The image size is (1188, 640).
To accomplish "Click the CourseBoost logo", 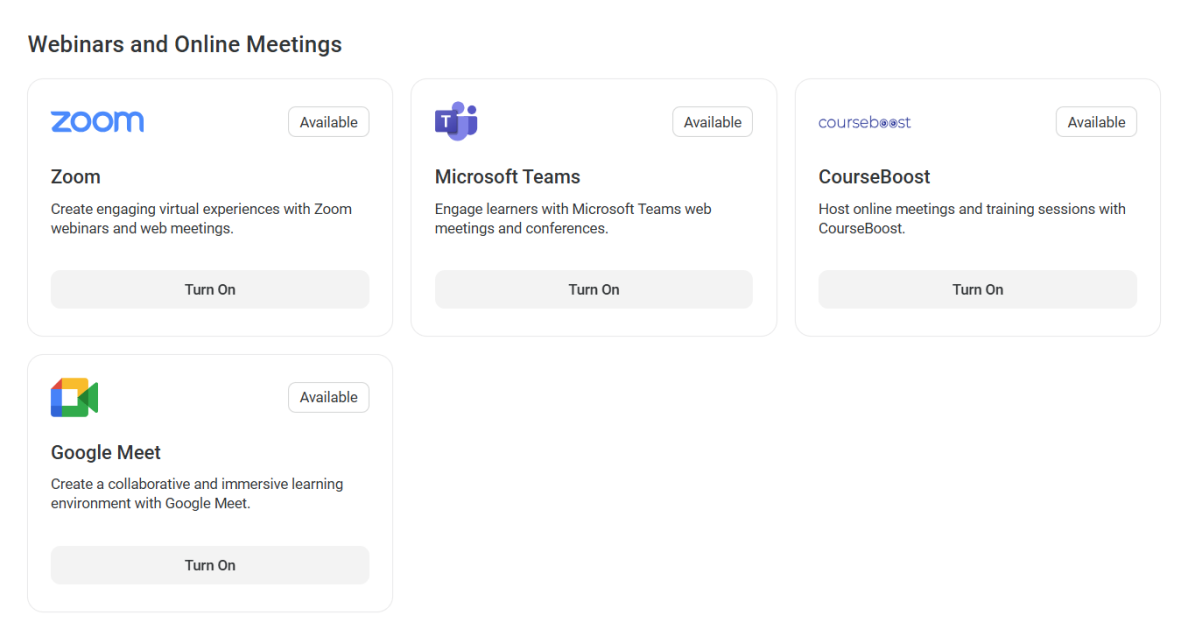I will click(x=864, y=122).
